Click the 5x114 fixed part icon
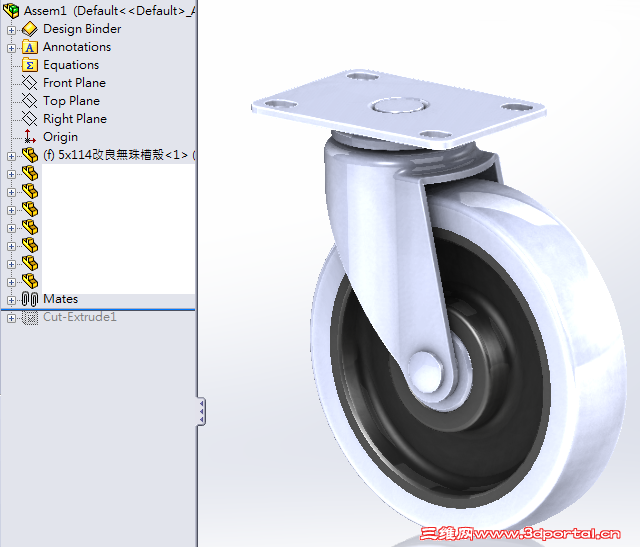Screen dimensions: 640x547 tap(30, 155)
